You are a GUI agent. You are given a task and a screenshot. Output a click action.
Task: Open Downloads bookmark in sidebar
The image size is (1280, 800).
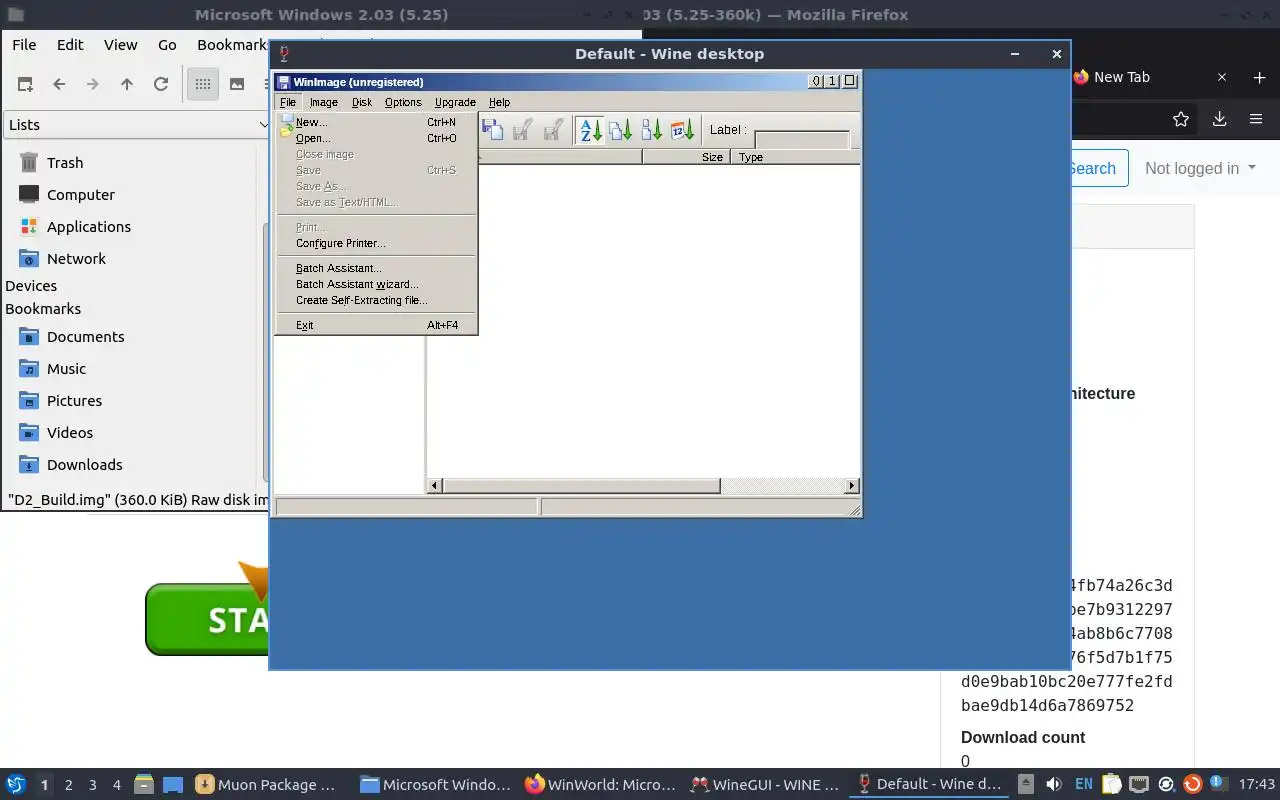click(84, 465)
